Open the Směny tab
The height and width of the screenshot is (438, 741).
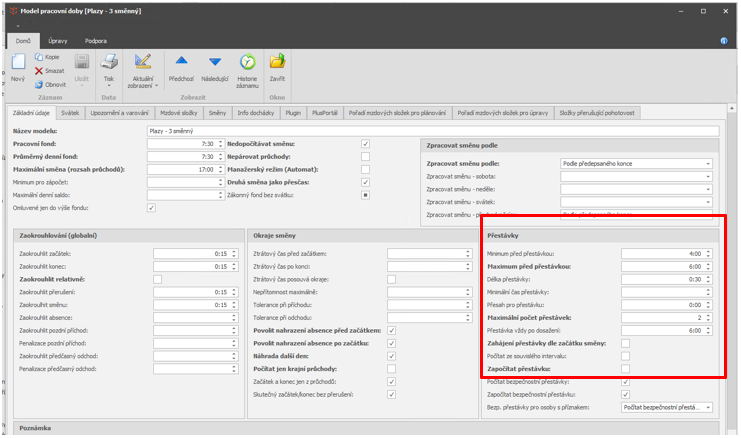217,113
